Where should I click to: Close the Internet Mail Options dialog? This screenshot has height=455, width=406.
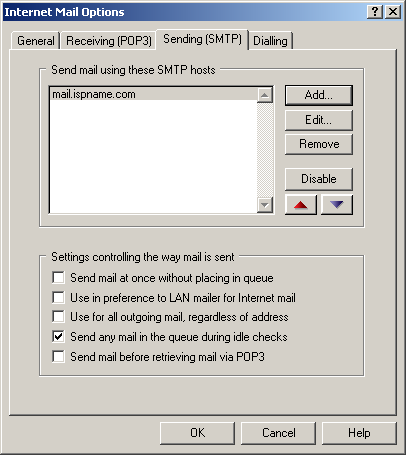pos(393,12)
